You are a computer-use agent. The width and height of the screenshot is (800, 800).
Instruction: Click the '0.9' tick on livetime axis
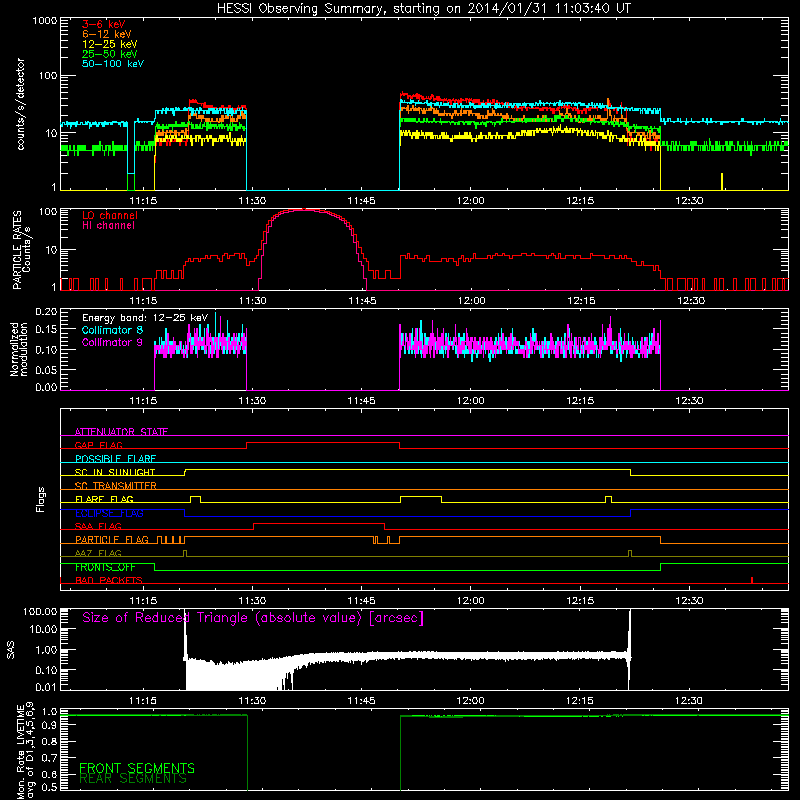tap(49, 725)
